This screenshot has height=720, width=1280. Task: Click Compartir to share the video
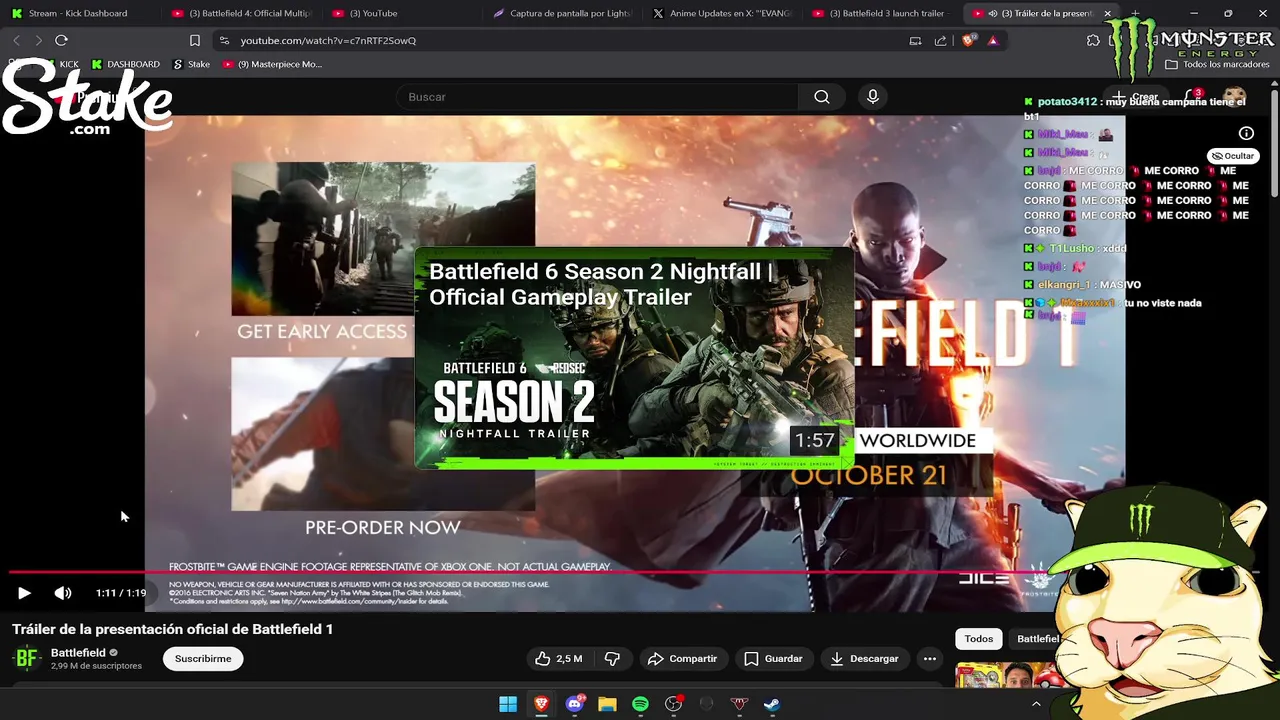point(683,658)
